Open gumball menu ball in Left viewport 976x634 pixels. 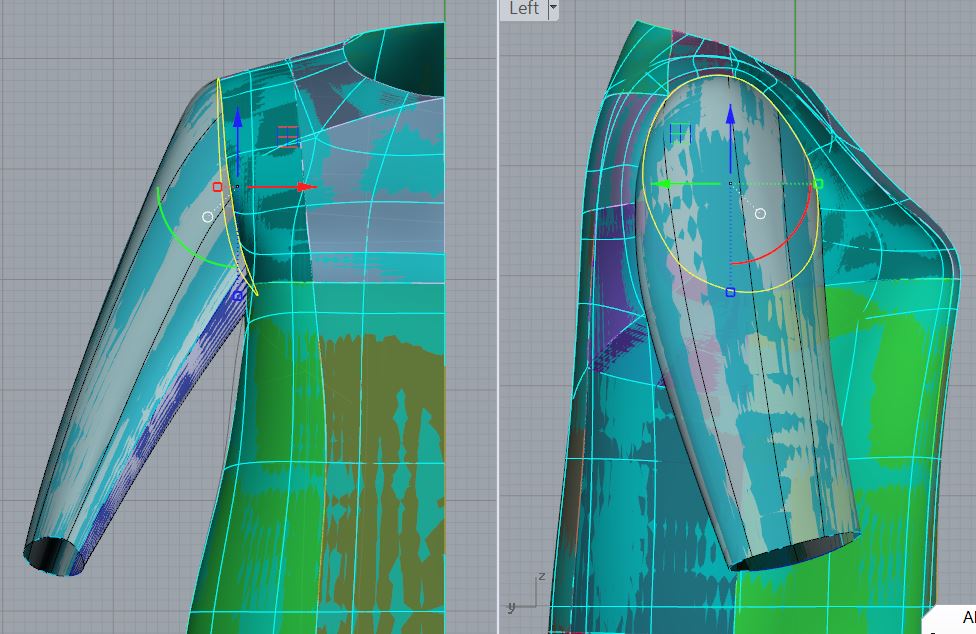pos(760,214)
